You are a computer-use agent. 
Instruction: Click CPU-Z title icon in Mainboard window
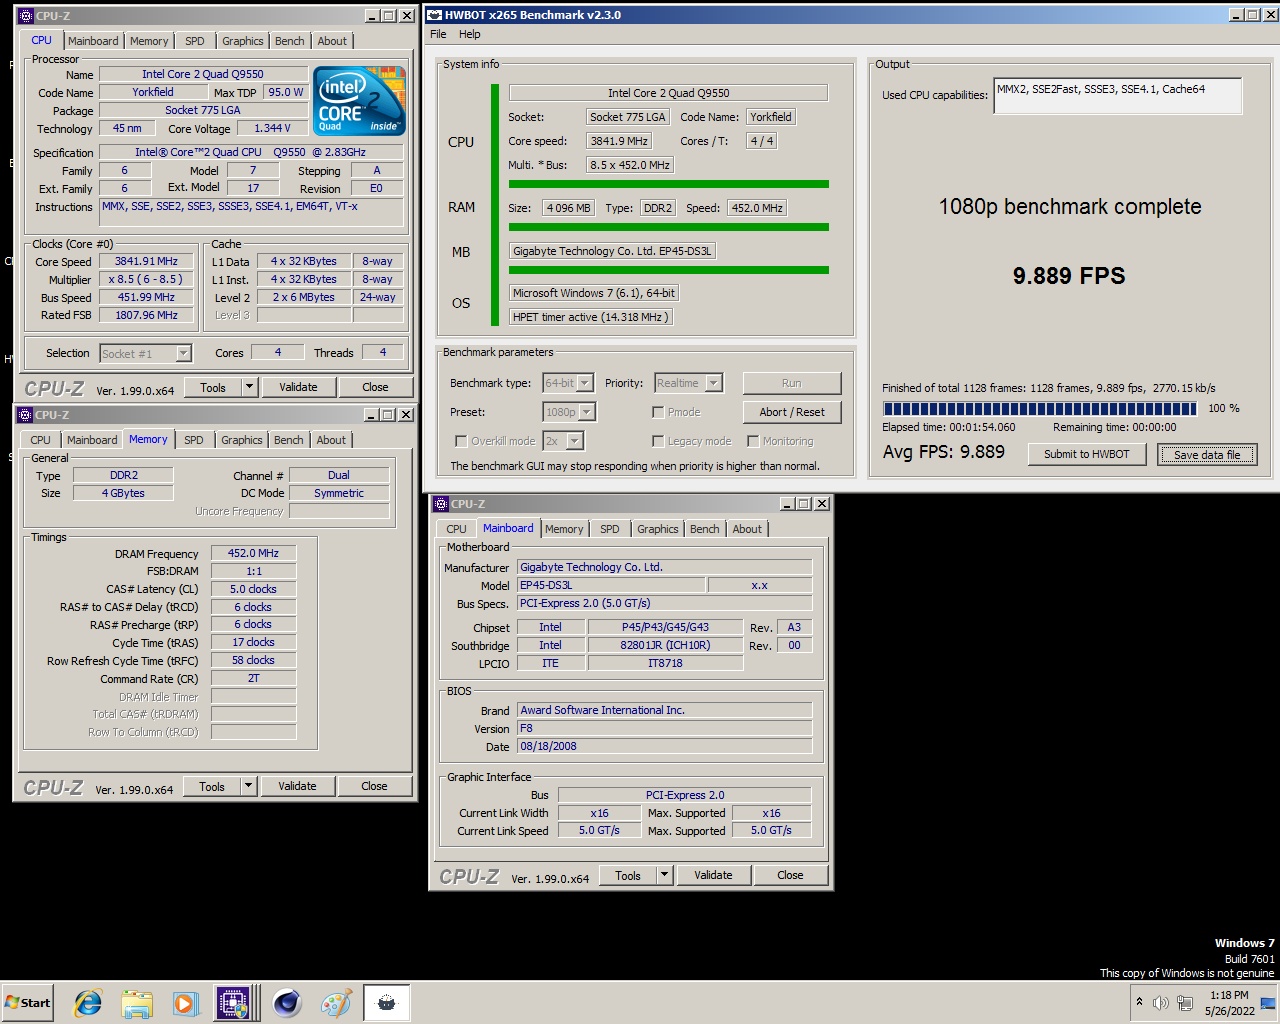click(x=441, y=504)
